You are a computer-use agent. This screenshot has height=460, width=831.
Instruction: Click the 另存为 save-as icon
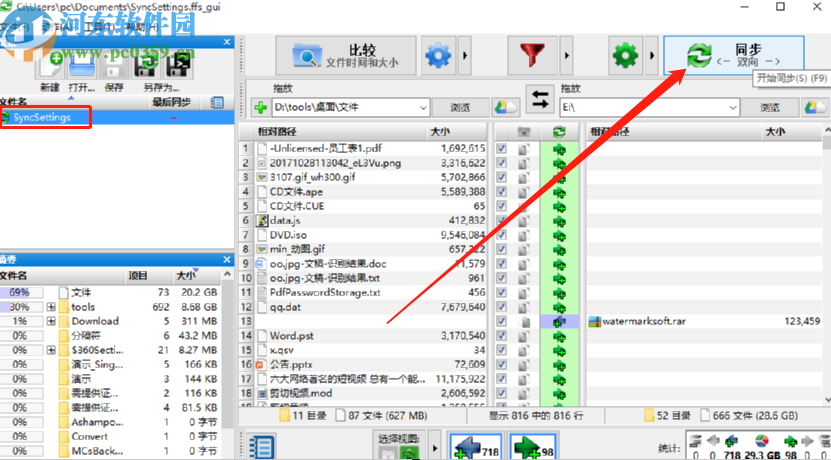(x=146, y=66)
